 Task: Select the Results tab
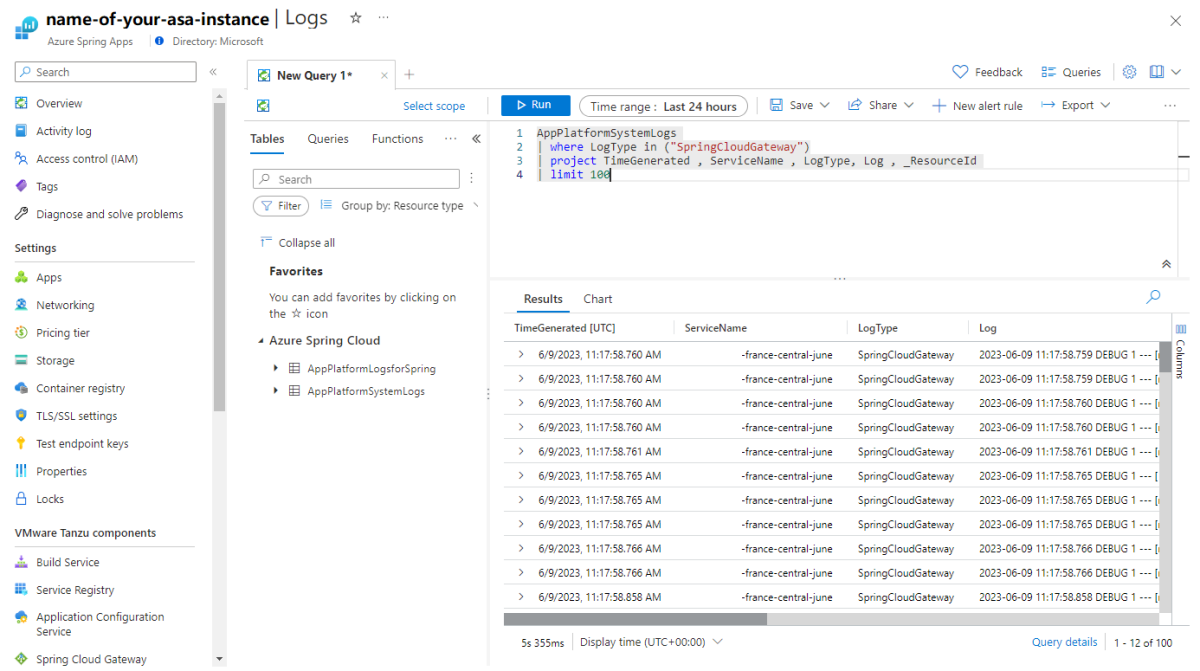[x=543, y=299]
